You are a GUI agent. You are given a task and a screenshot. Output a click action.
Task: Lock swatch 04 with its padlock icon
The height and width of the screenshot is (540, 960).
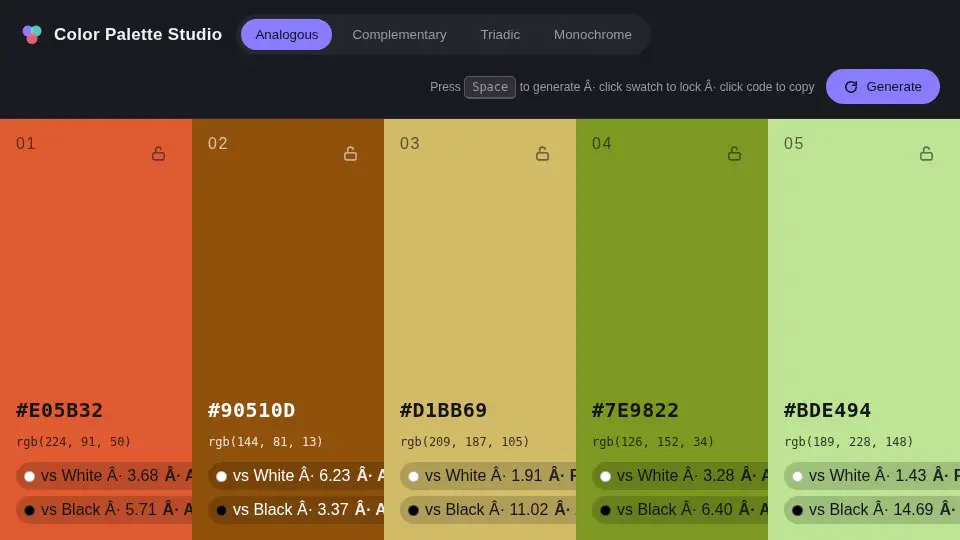point(735,153)
